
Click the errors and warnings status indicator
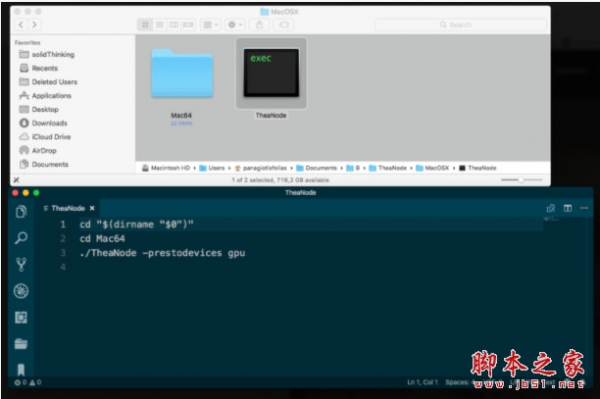coord(28,382)
